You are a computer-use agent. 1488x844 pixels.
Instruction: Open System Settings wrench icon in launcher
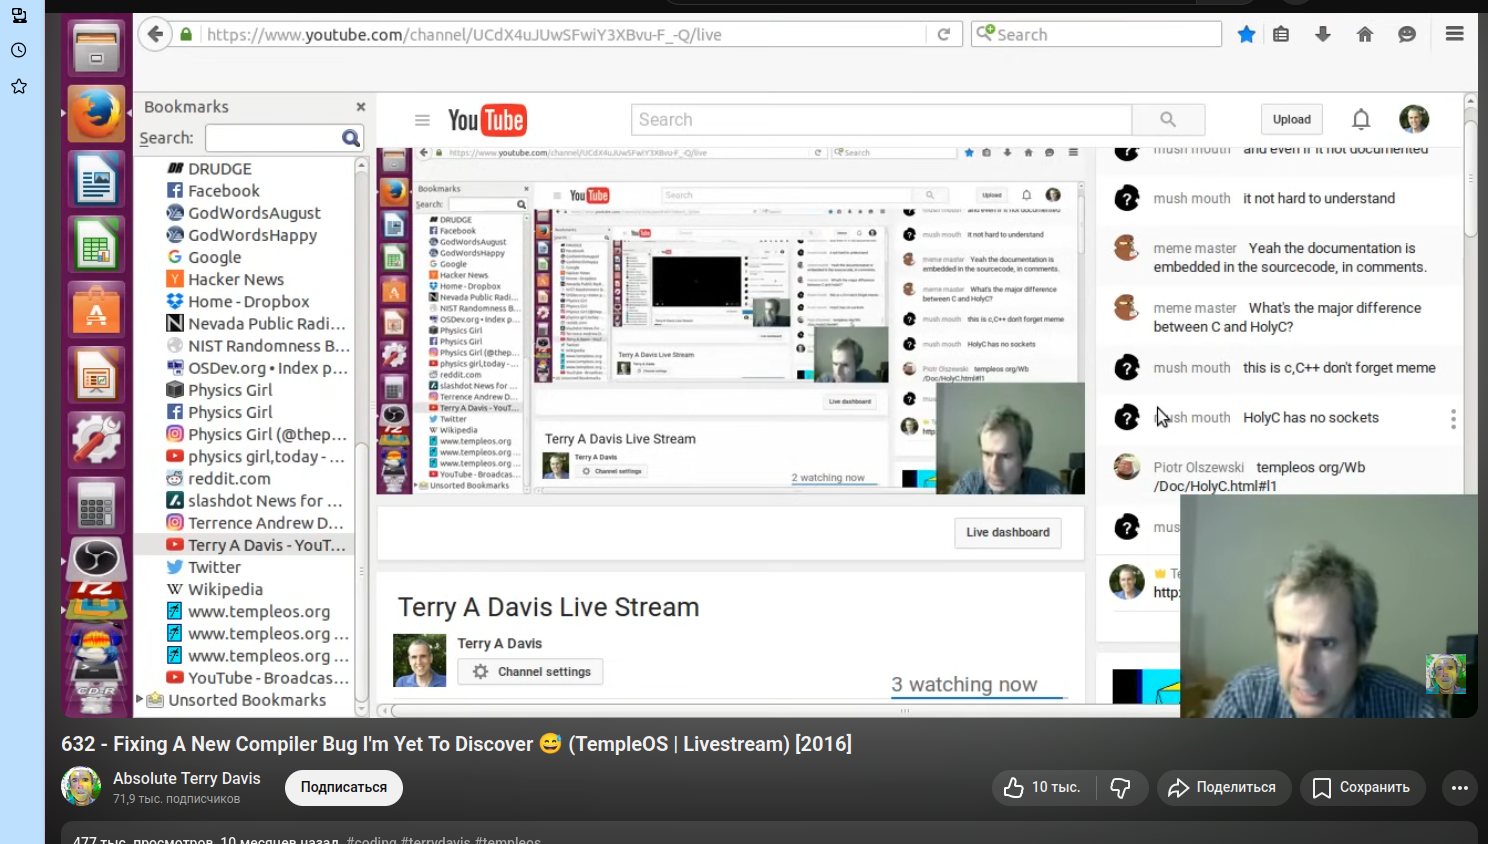pos(96,440)
